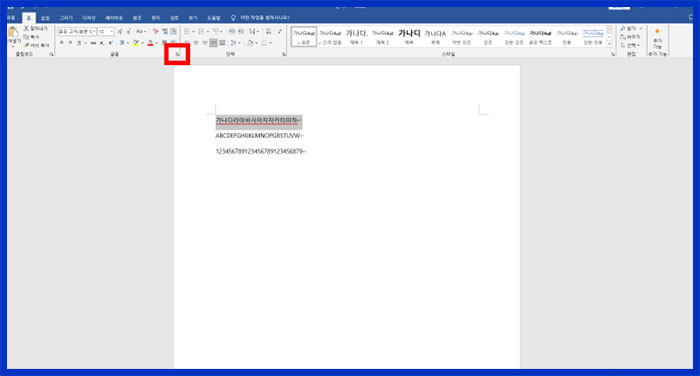Image resolution: width=700 pixels, height=376 pixels.
Task: Switch to the 보기 (View) ribbon tab
Action: point(193,18)
